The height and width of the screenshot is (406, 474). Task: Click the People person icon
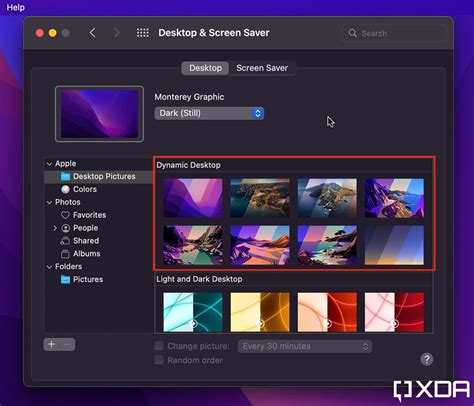tap(66, 228)
